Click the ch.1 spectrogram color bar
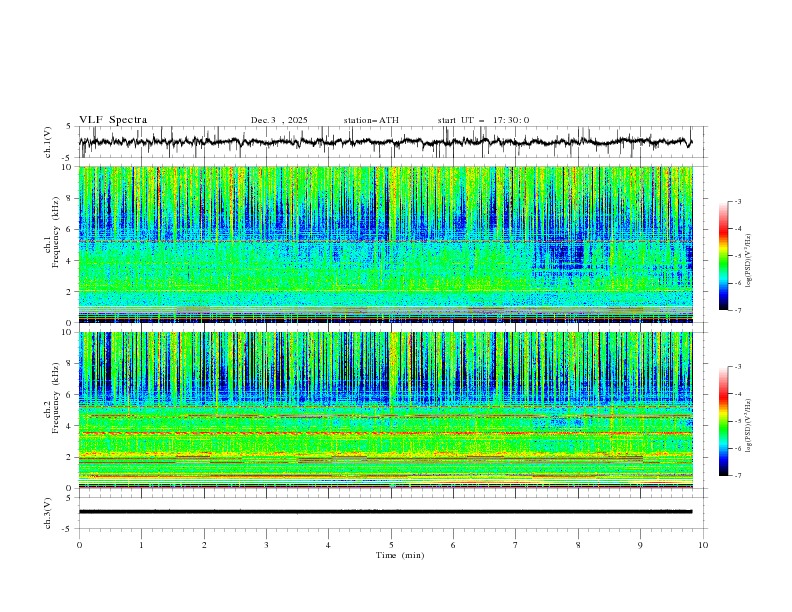Viewport: 792px width, 612px height. pos(723,256)
